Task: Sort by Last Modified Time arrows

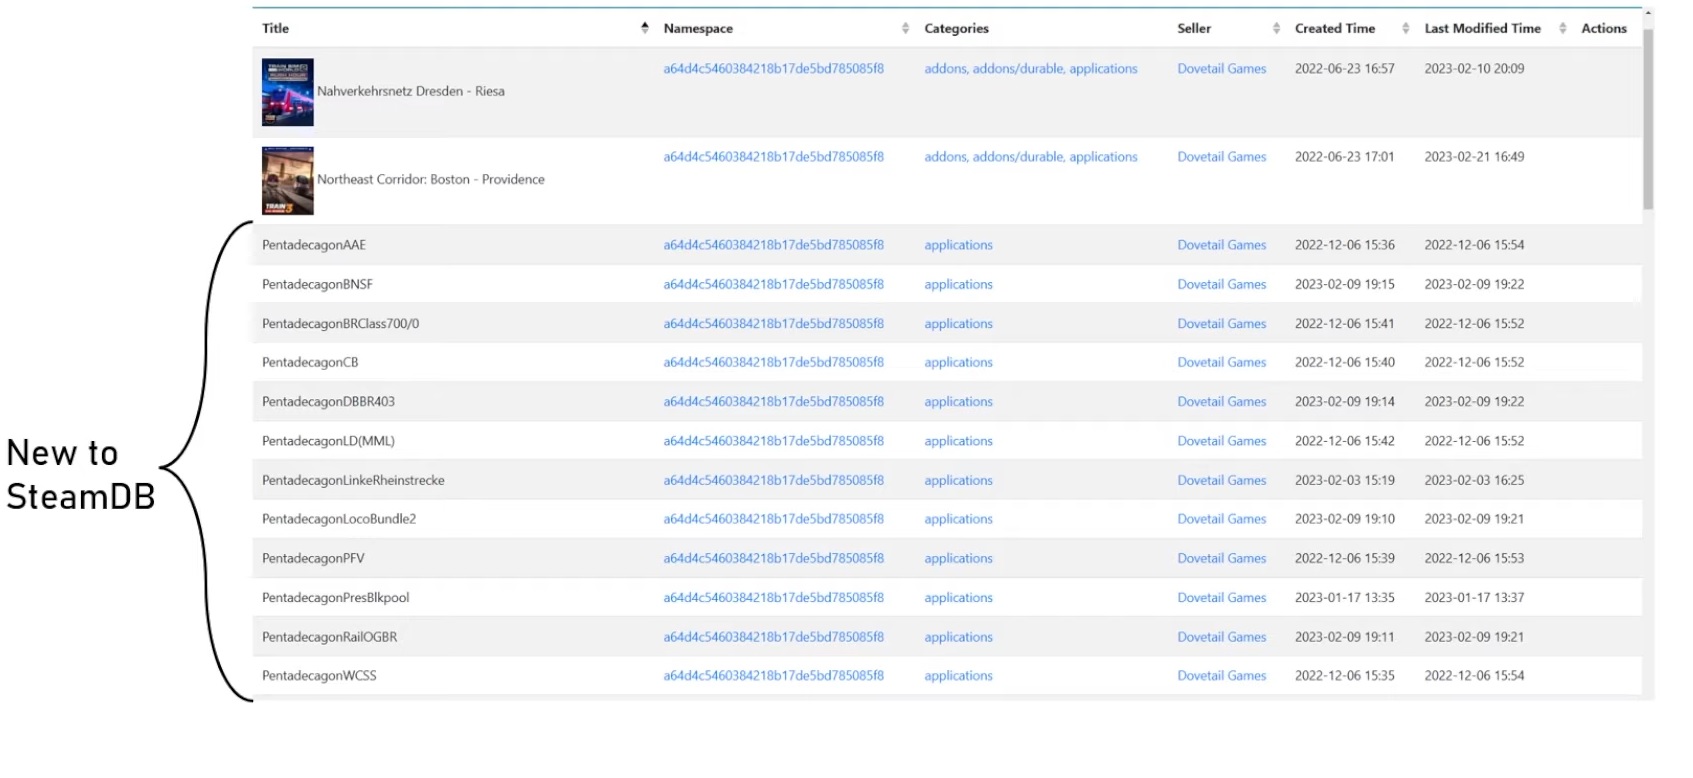Action: tap(1562, 28)
